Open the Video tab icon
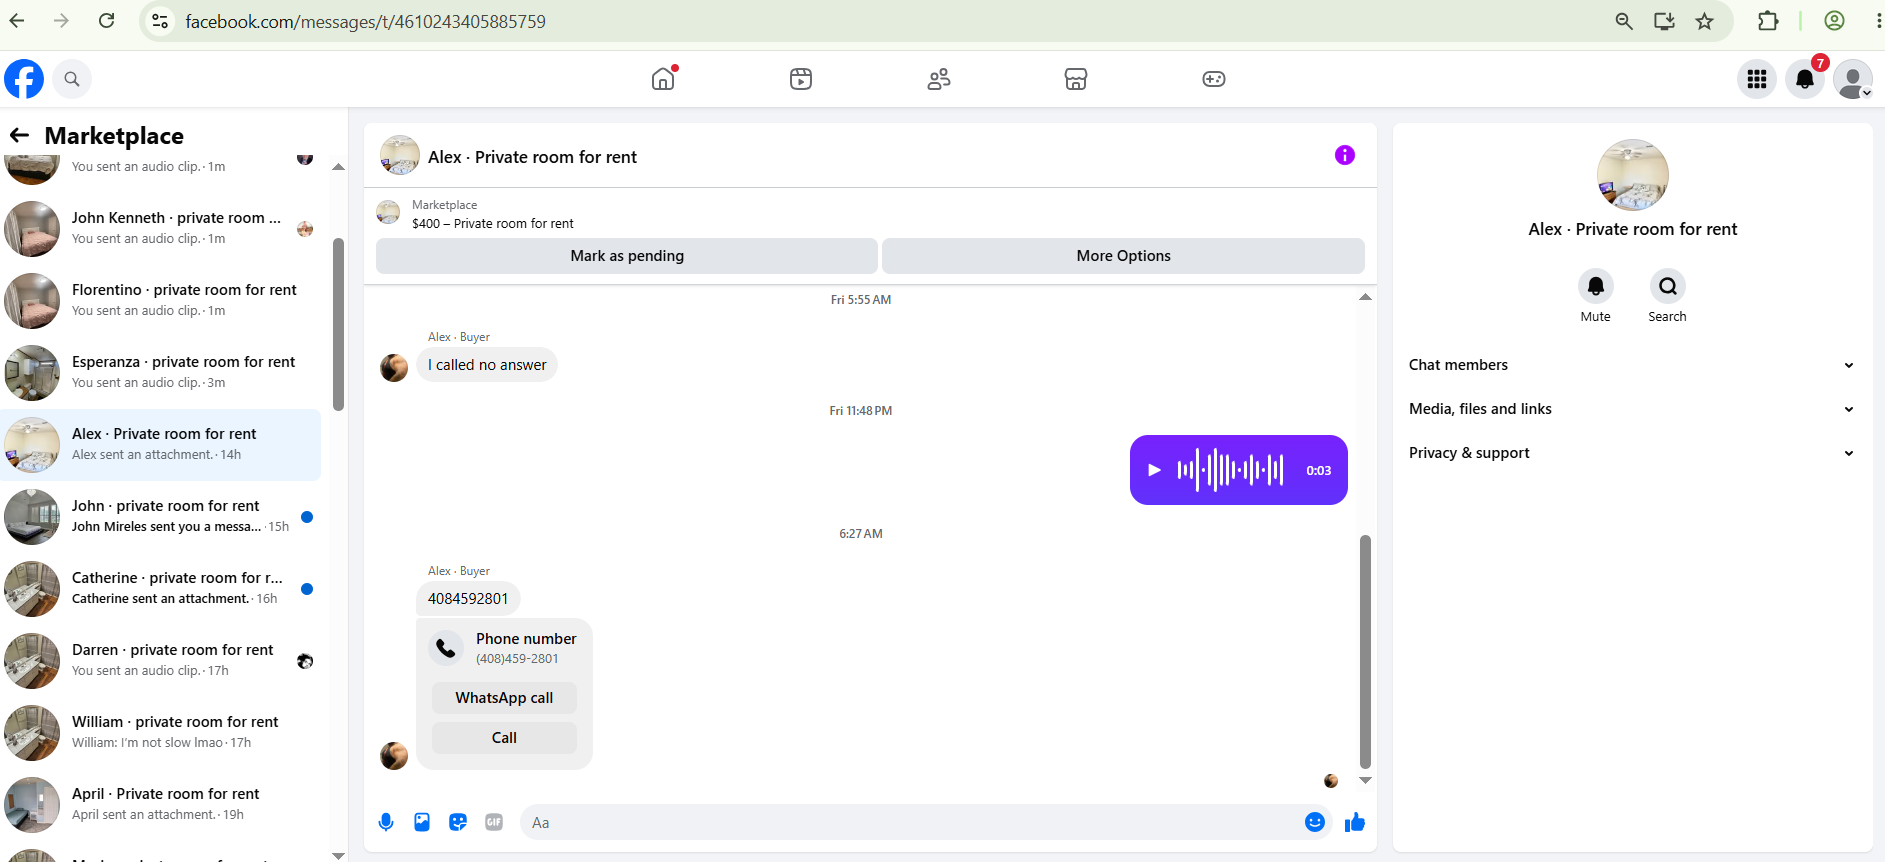Viewport: 1885px width, 862px height. click(801, 79)
